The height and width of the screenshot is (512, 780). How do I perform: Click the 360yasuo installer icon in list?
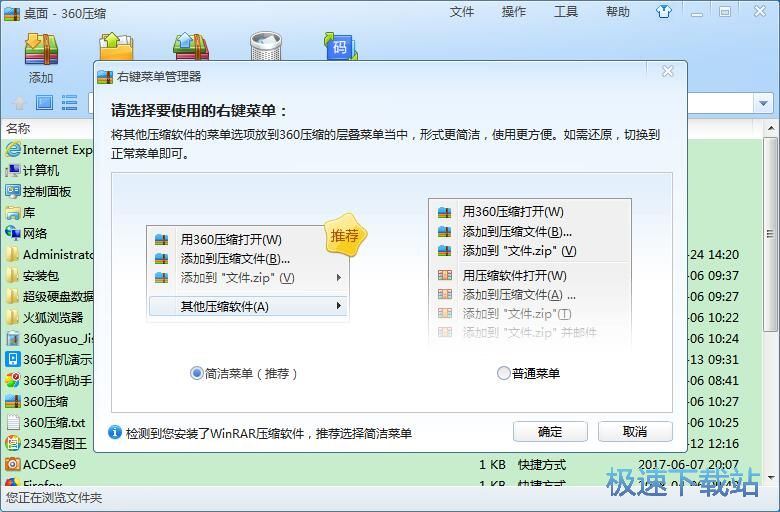[13, 338]
